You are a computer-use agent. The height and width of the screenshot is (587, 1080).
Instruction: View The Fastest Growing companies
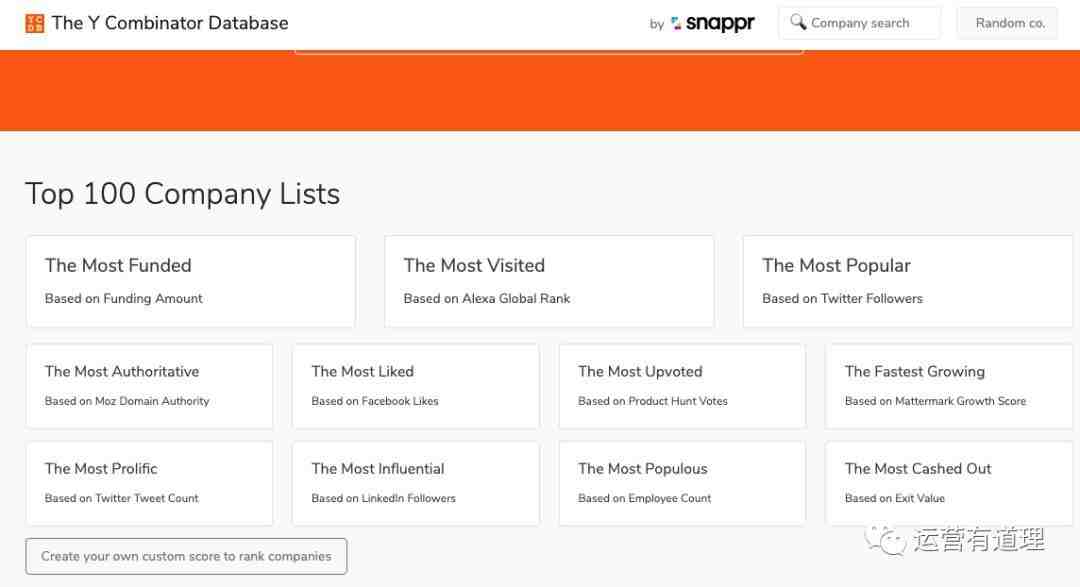point(948,386)
